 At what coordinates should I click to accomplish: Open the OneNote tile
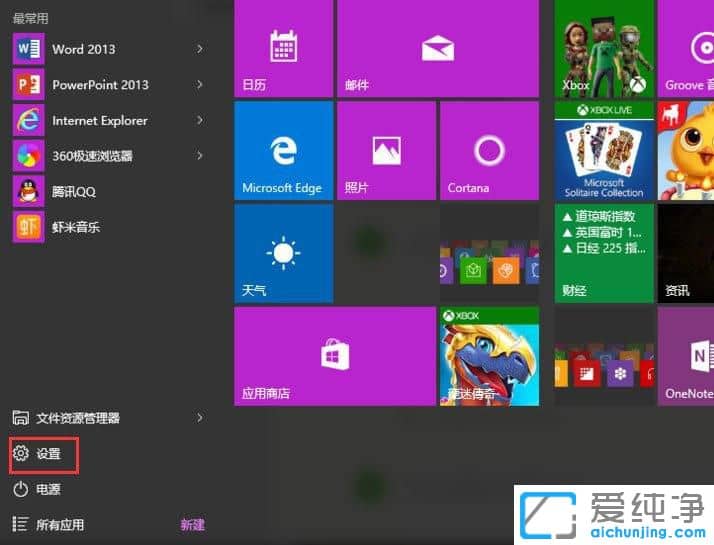tap(686, 356)
